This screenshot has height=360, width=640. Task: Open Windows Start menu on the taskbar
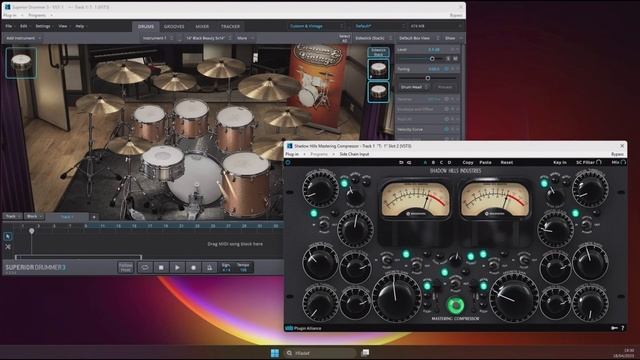point(275,353)
